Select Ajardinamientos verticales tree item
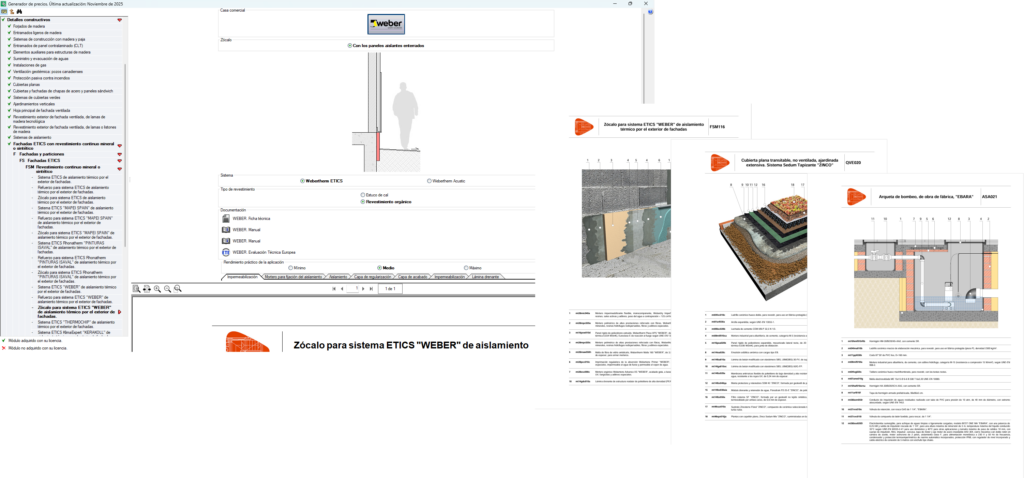Screen dimensions: 1024x478 [x=34, y=104]
